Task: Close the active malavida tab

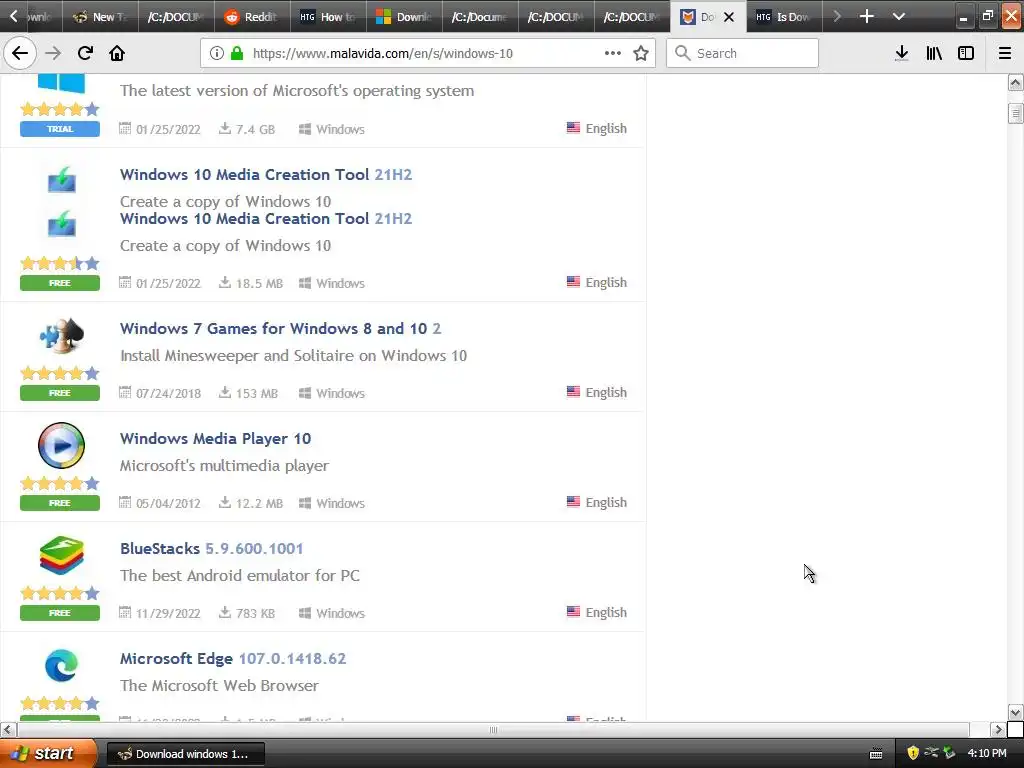Action: tap(729, 17)
